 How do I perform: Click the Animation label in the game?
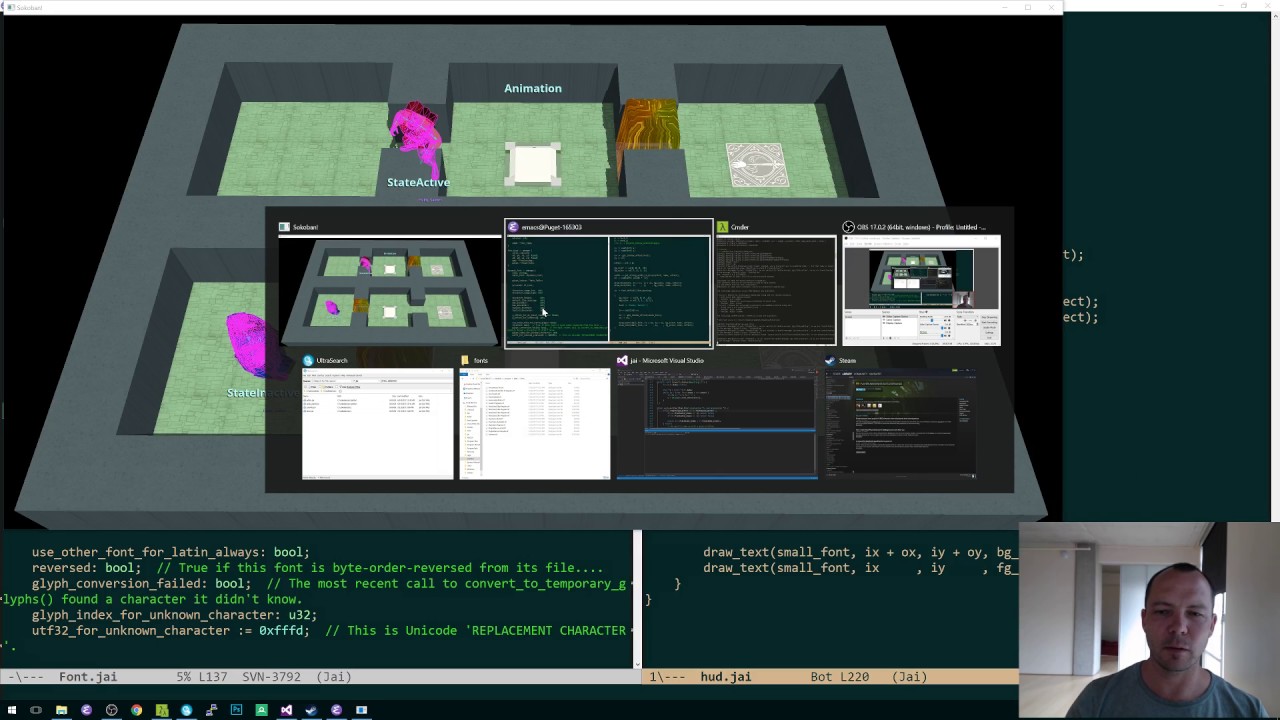tap(533, 88)
